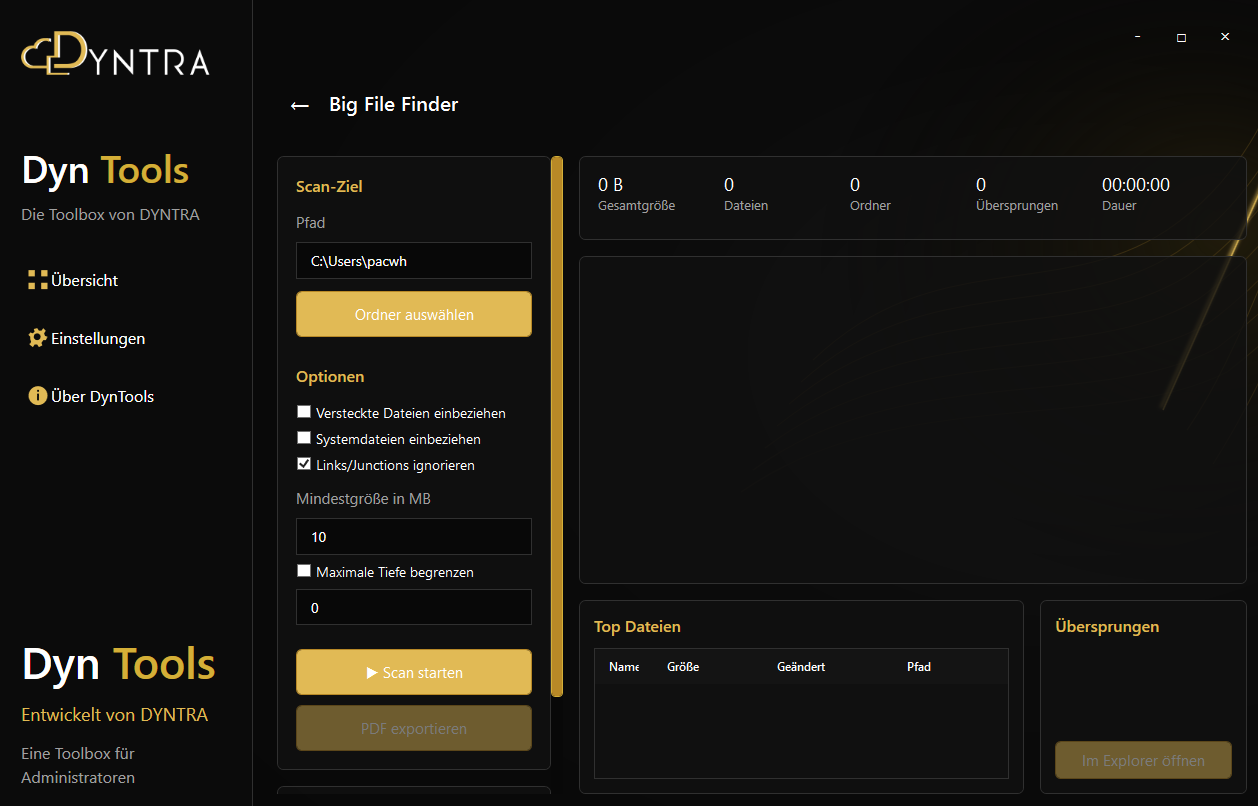Click the Einstellungen gear icon
Image resolution: width=1258 pixels, height=806 pixels.
pyautogui.click(x=38, y=338)
